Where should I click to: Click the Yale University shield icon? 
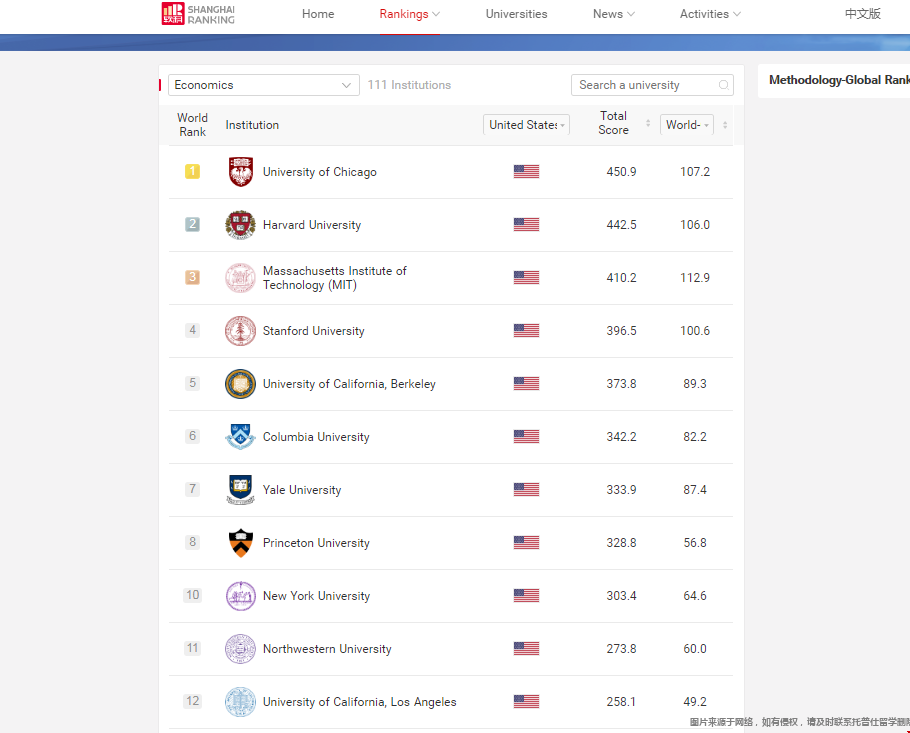click(x=240, y=490)
